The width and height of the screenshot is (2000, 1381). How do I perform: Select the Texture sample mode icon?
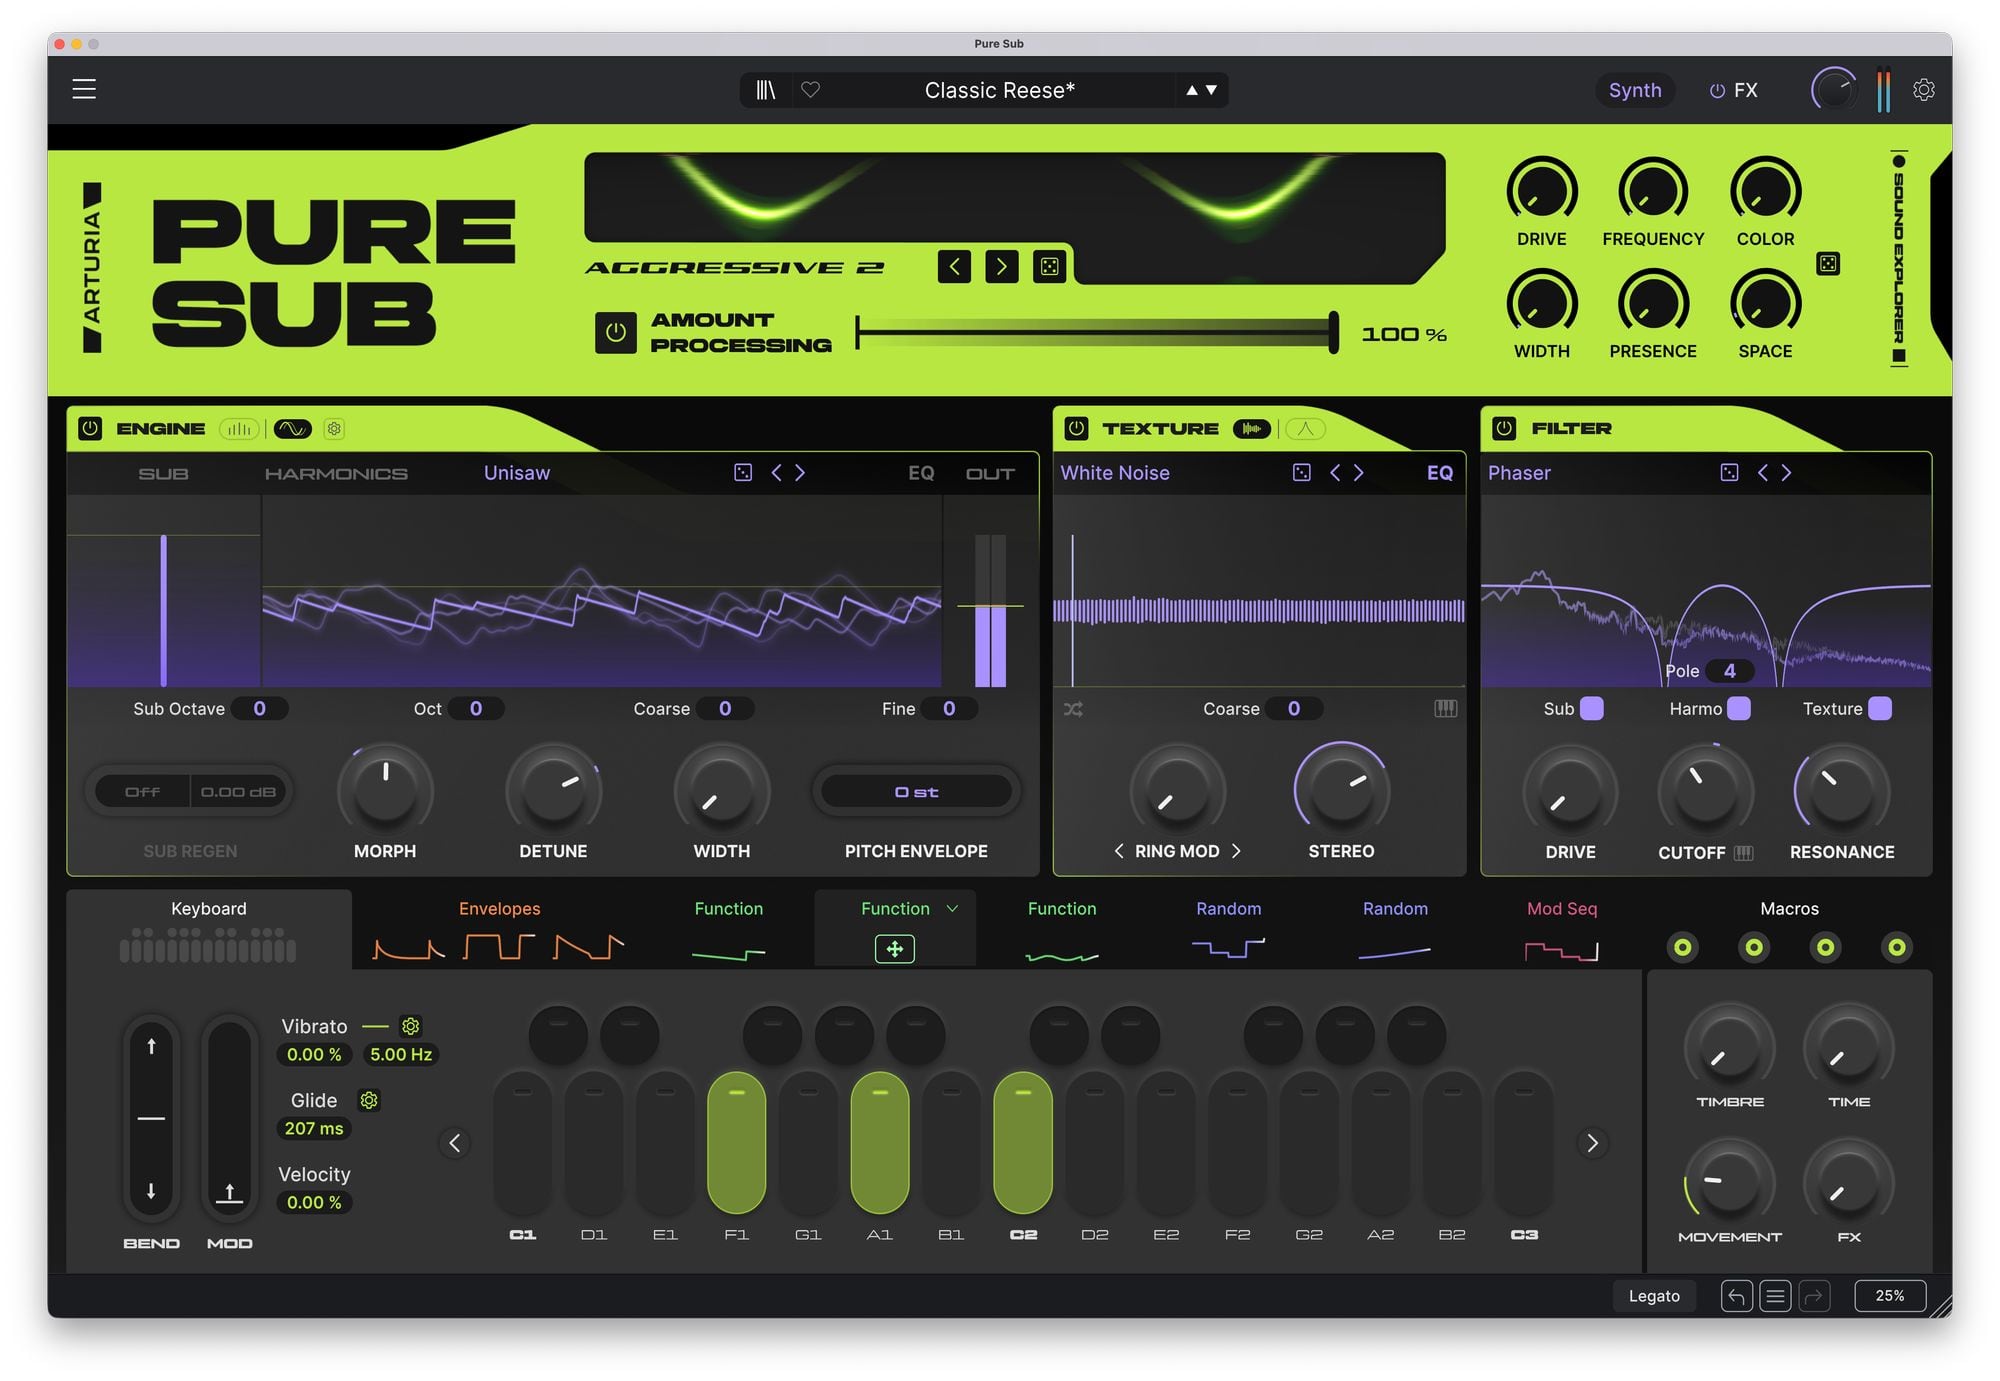tap(1251, 429)
